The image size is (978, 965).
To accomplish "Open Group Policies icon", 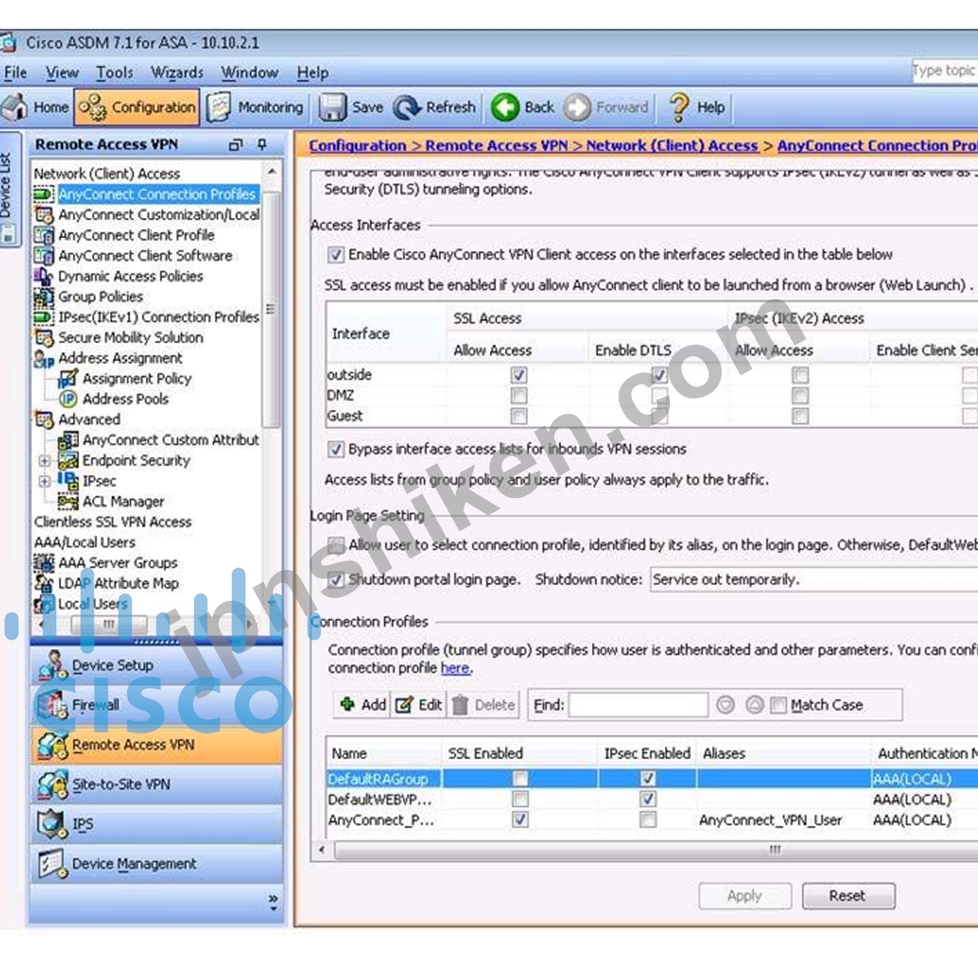I will pyautogui.click(x=44, y=297).
